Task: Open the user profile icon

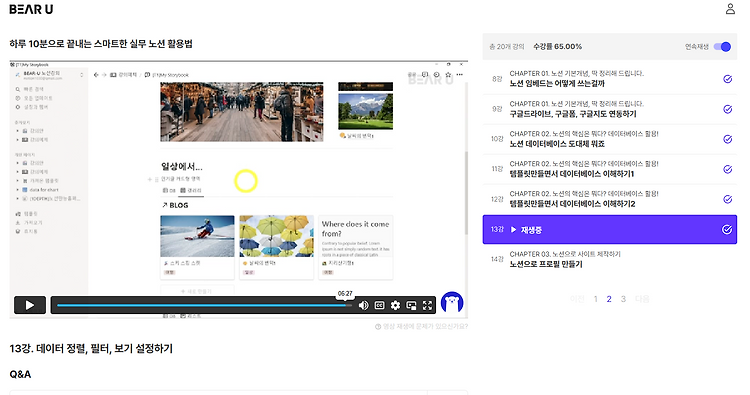Action: 730,9
